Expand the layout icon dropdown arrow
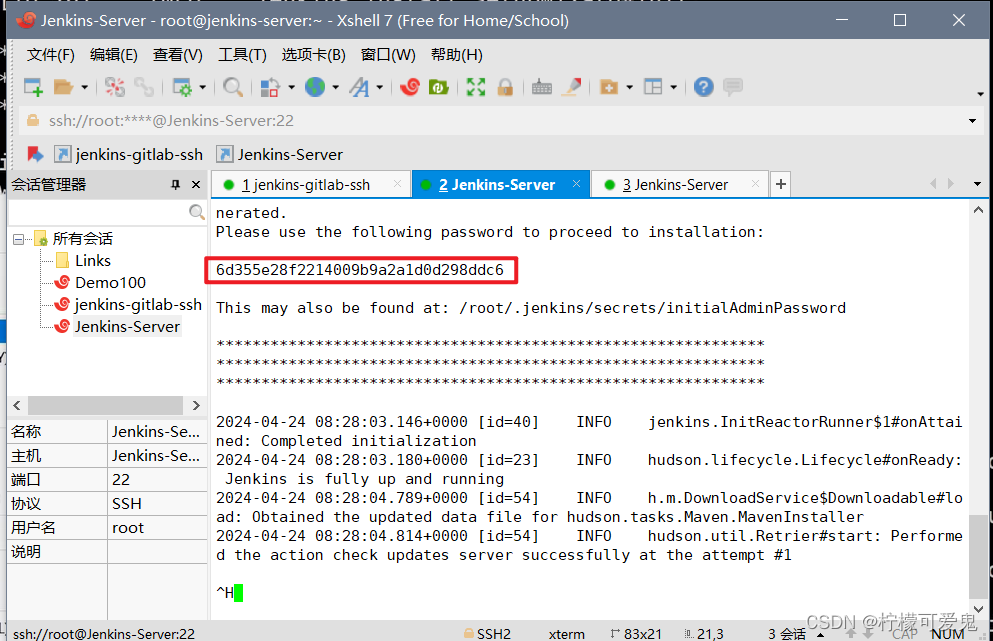This screenshot has height=641, width=993. (673, 87)
